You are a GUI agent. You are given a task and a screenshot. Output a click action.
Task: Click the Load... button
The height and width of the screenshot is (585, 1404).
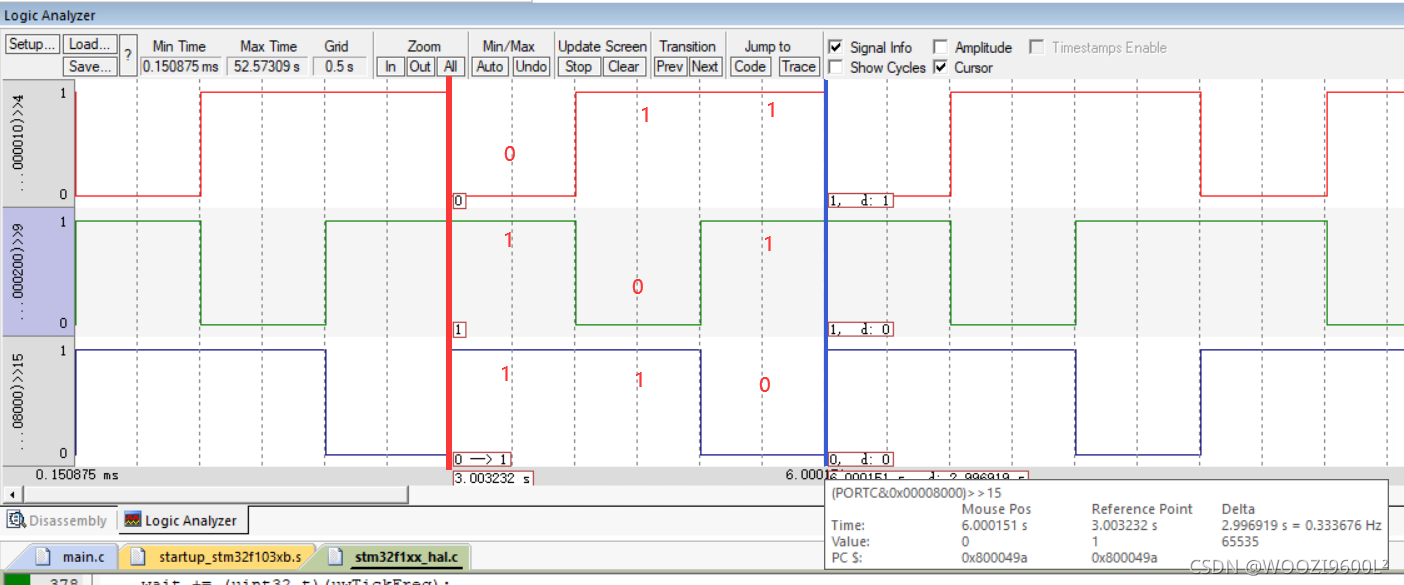(x=90, y=45)
